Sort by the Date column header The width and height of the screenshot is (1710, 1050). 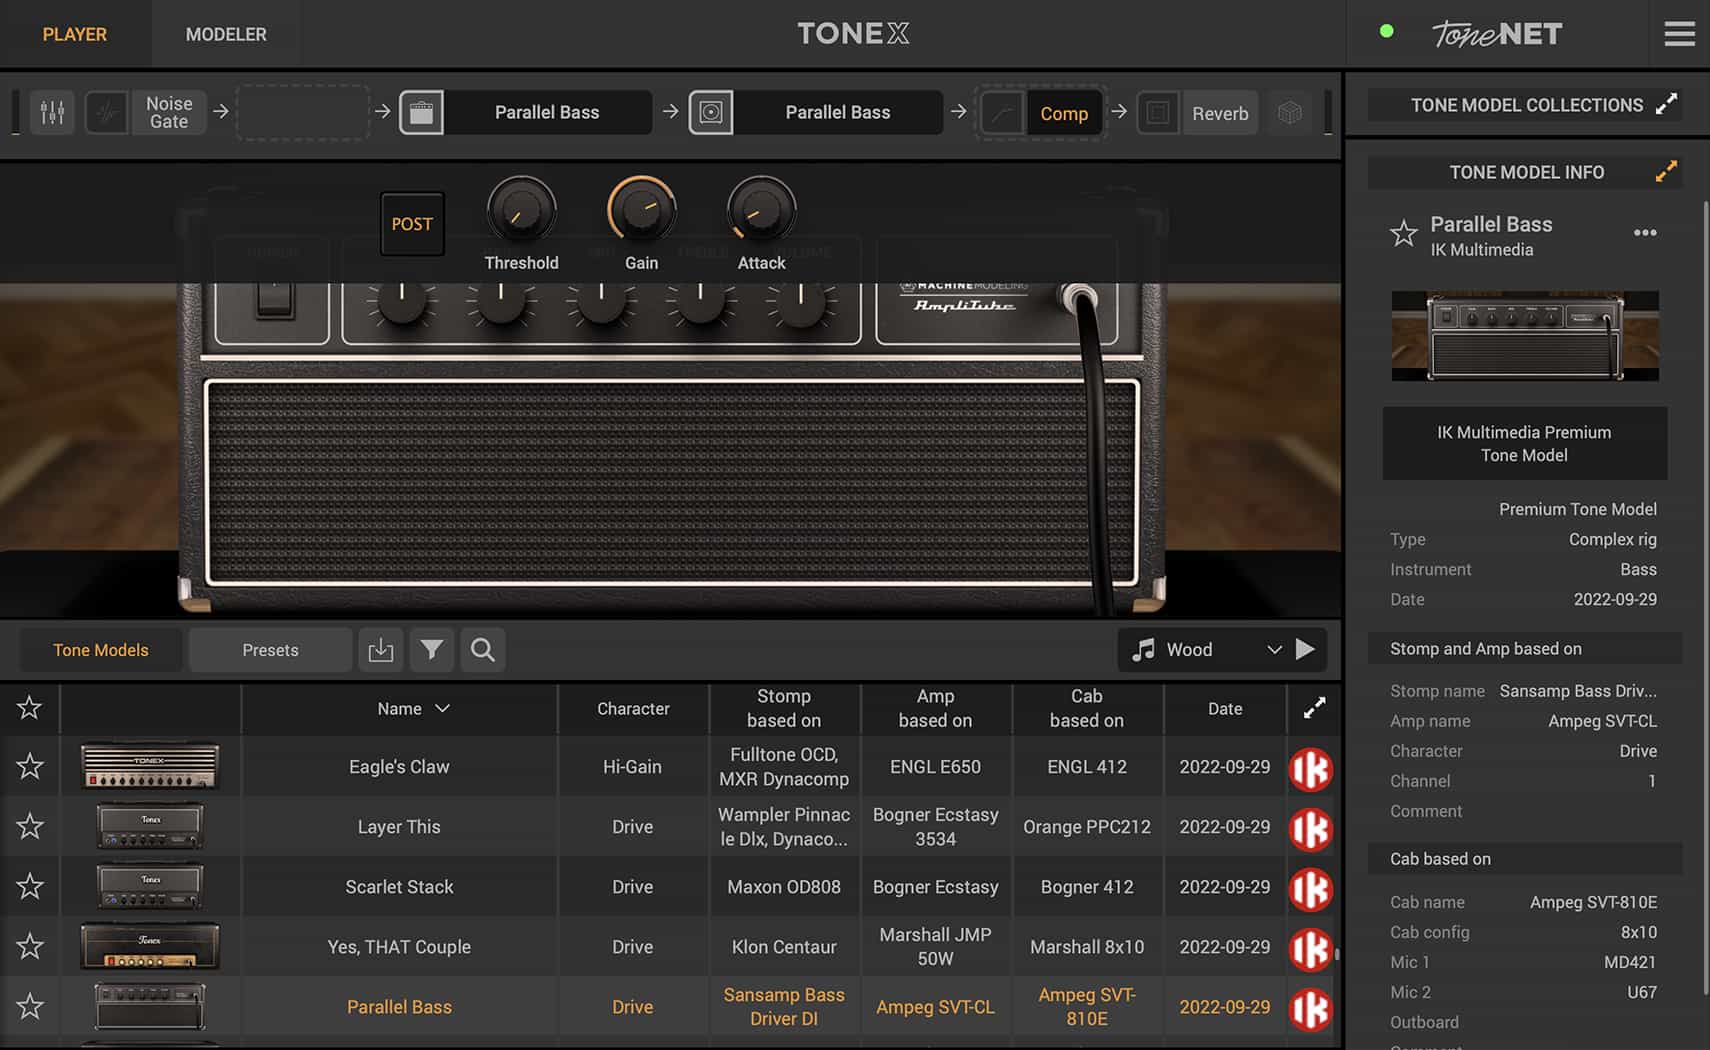[x=1225, y=709]
